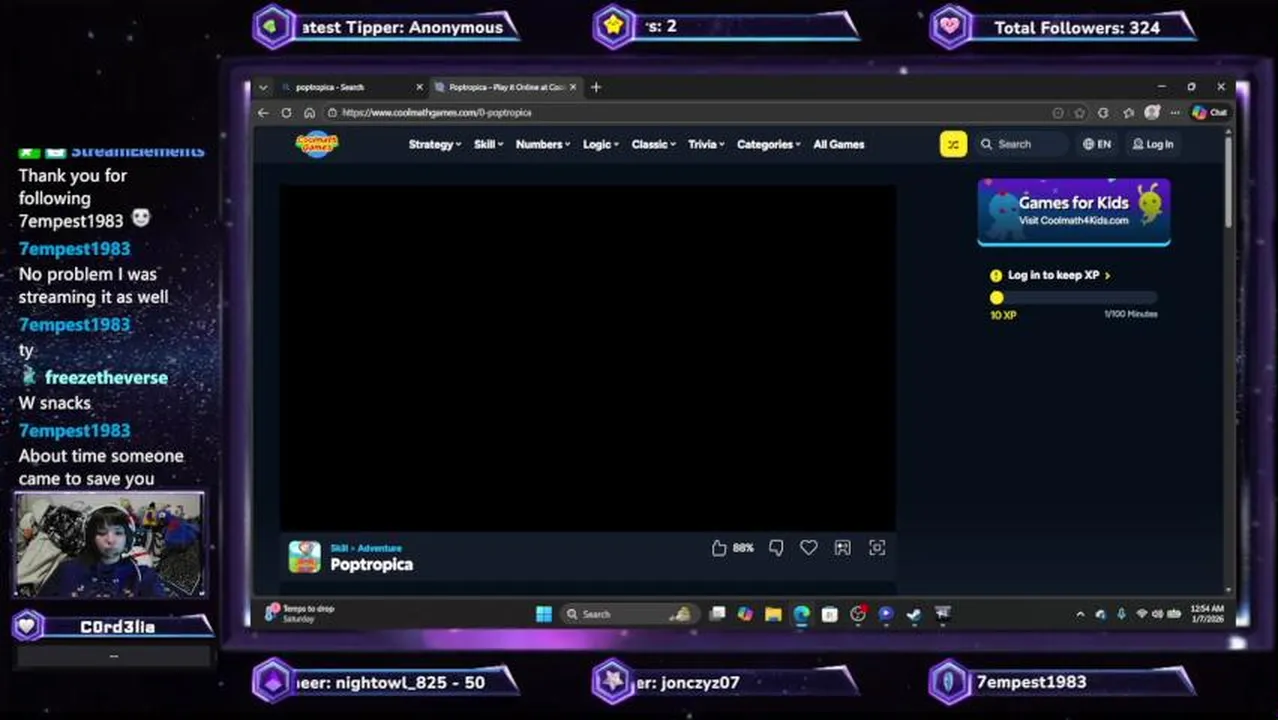Image resolution: width=1278 pixels, height=720 pixels.
Task: Open the EN language selector
Action: pyautogui.click(x=1097, y=144)
